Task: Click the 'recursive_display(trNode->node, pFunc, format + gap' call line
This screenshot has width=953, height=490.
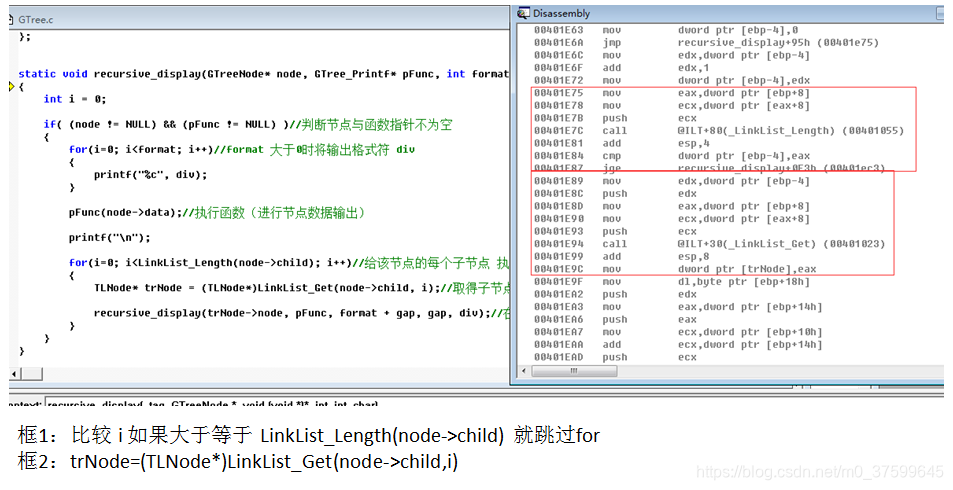Action: pos(301,313)
